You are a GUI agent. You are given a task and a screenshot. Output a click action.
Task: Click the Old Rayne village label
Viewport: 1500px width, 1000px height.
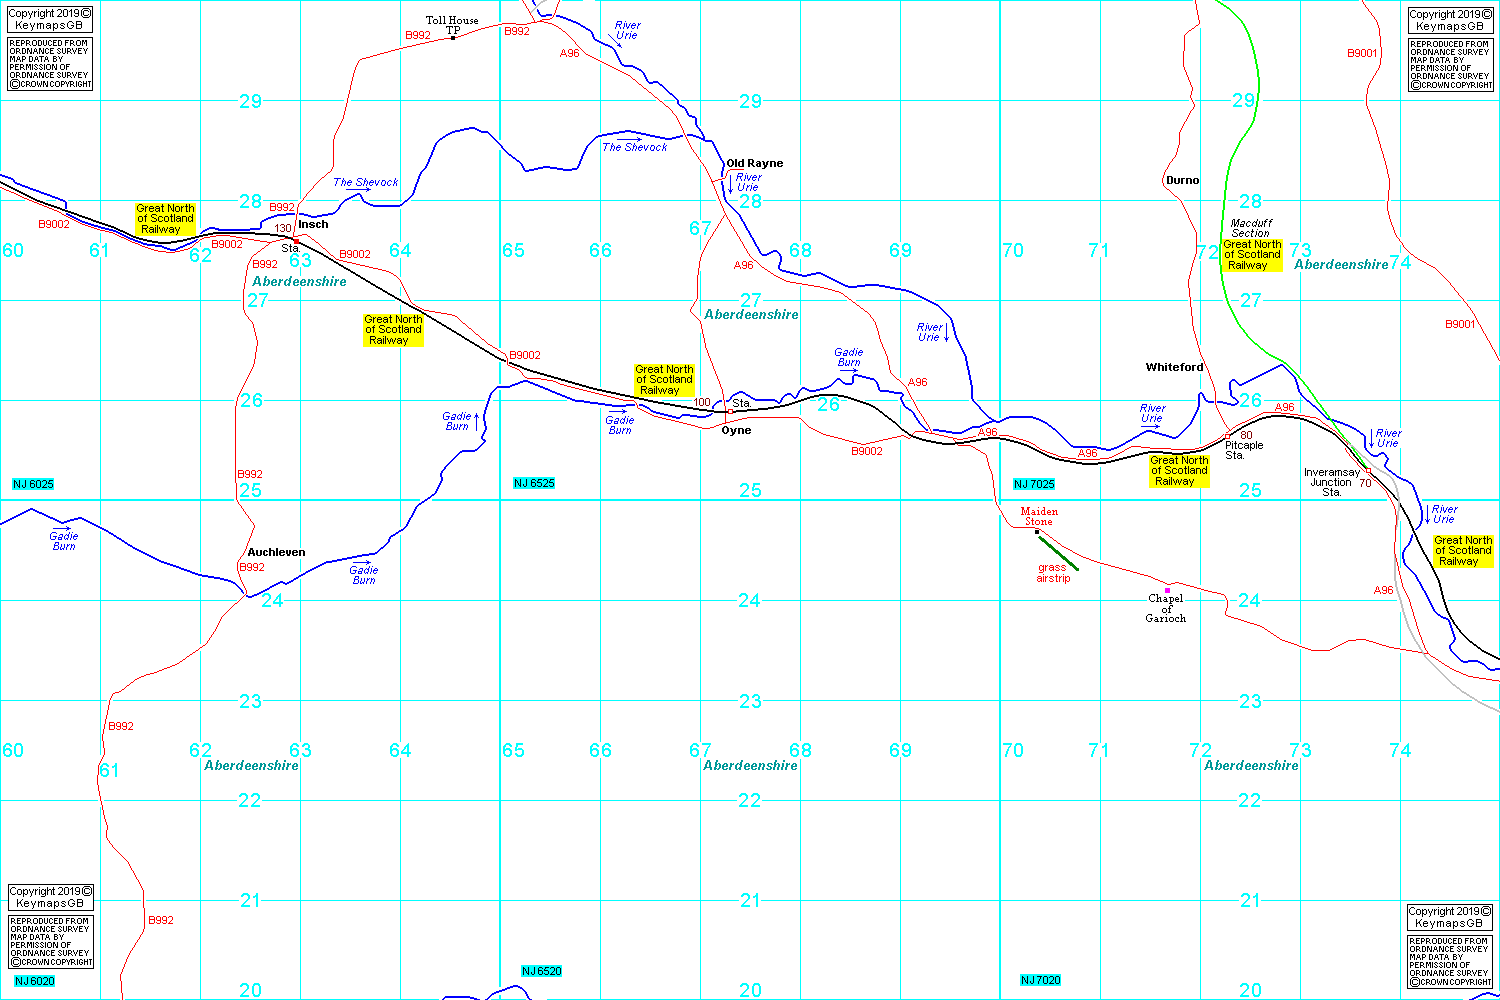tap(754, 163)
